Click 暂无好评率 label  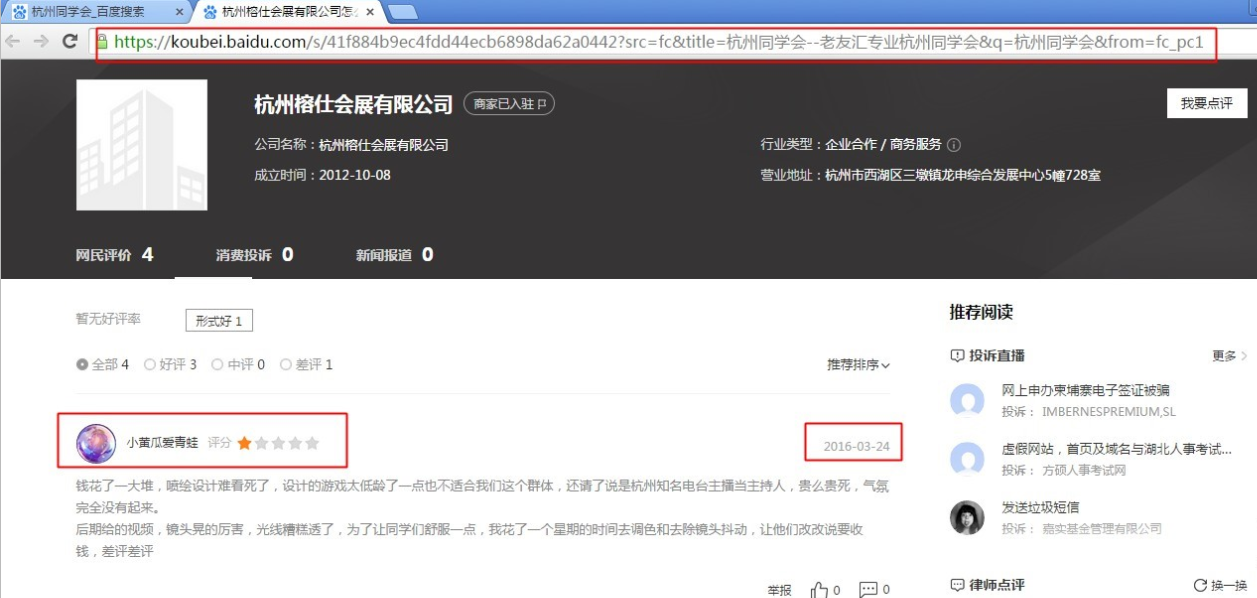[x=108, y=319]
